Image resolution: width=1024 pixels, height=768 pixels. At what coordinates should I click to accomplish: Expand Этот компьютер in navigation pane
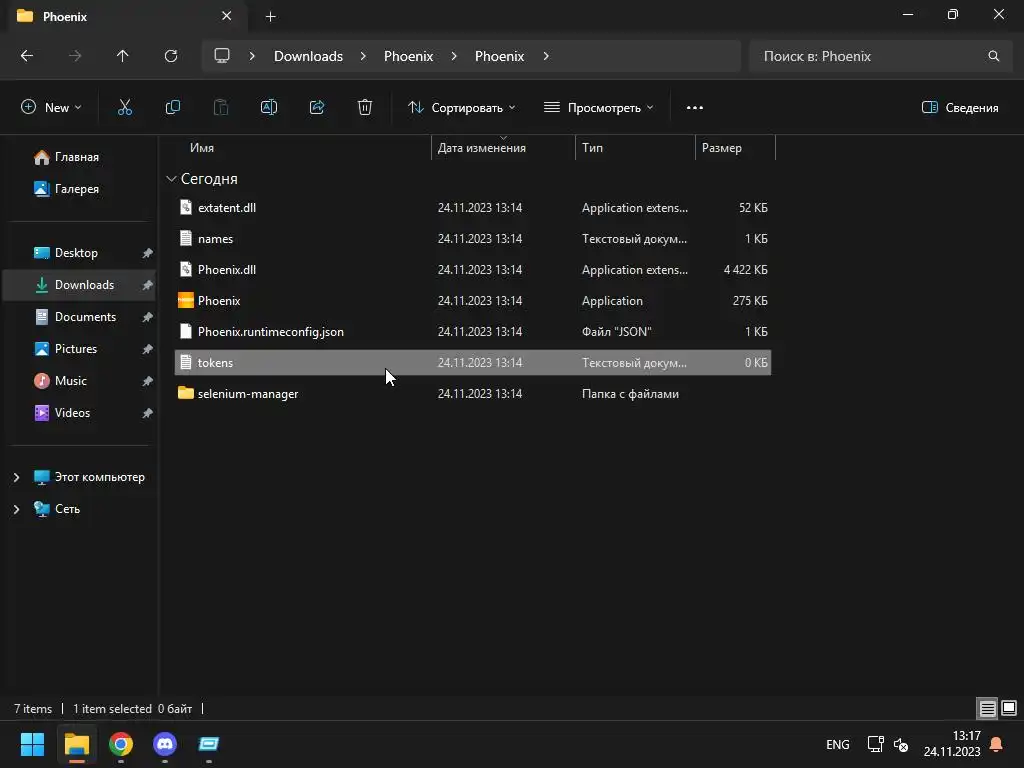click(x=16, y=477)
